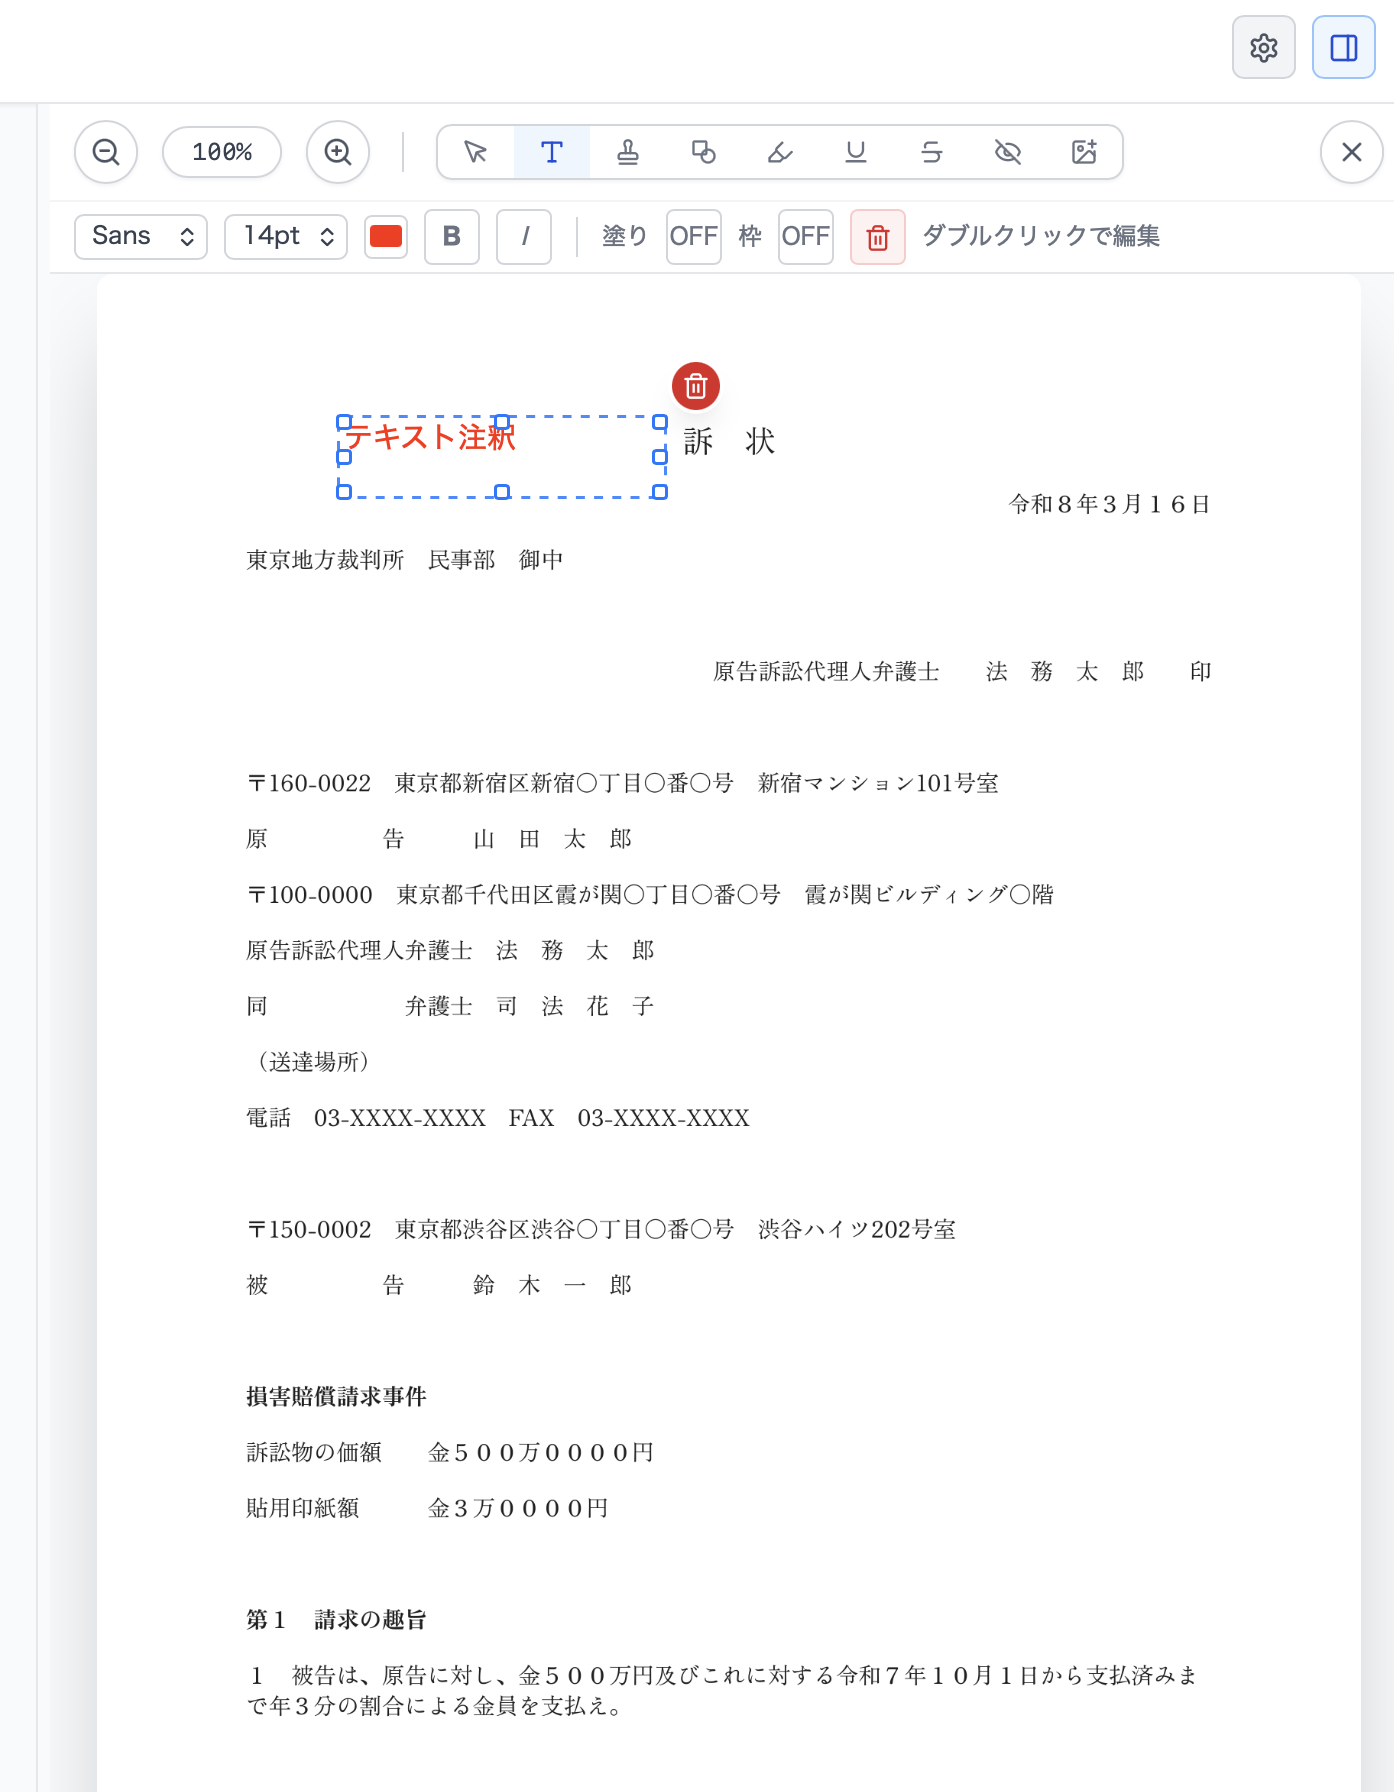Click the 同 弁護士 司法花子 line
The image size is (1394, 1792).
pyautogui.click(x=450, y=1006)
